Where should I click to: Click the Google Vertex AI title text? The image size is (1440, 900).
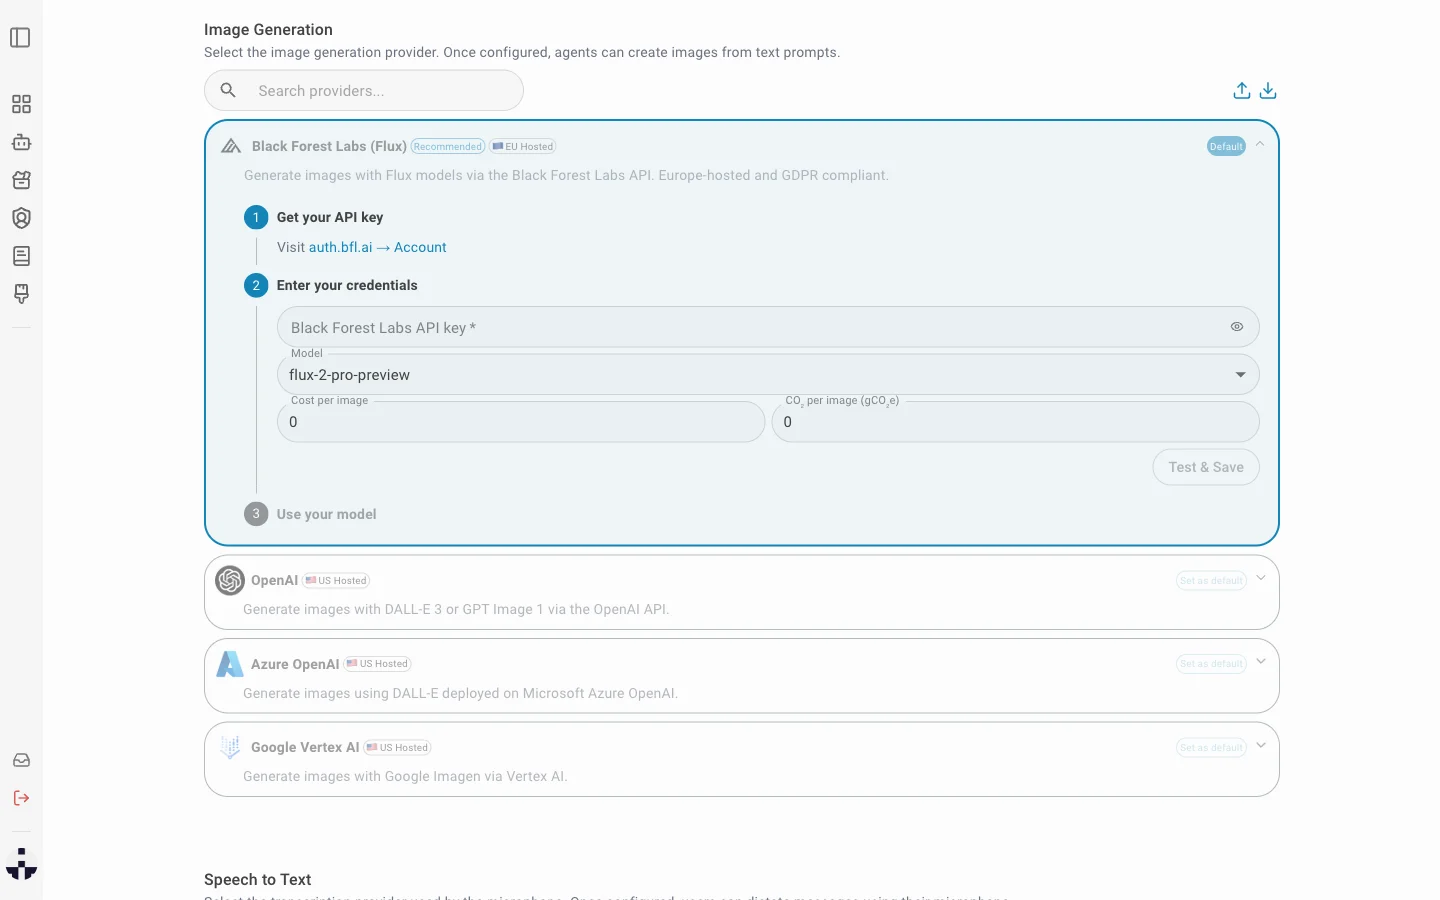(305, 747)
